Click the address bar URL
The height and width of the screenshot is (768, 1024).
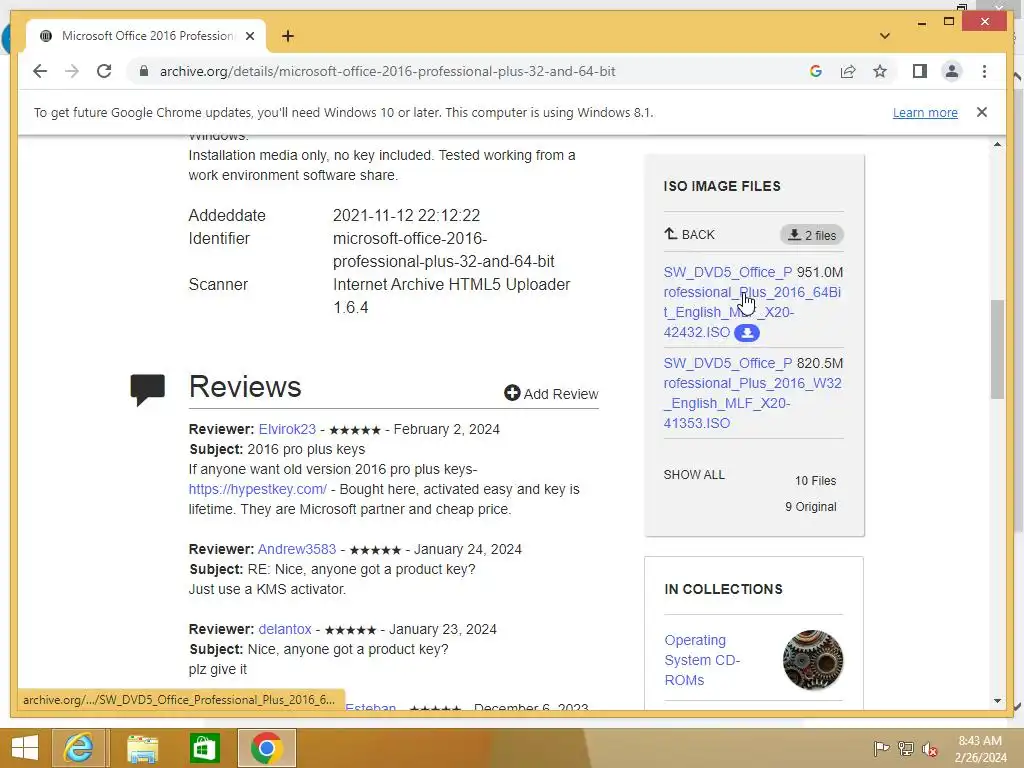pyautogui.click(x=387, y=71)
